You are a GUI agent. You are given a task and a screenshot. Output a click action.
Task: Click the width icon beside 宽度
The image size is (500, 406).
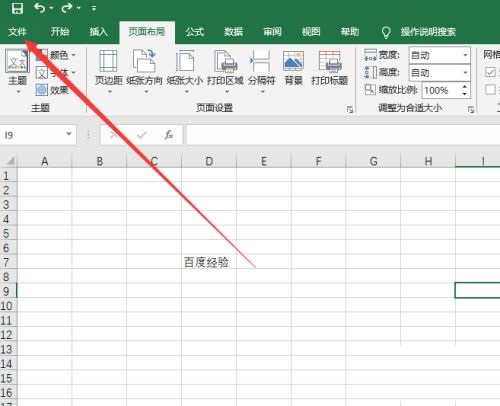pyautogui.click(x=370, y=55)
